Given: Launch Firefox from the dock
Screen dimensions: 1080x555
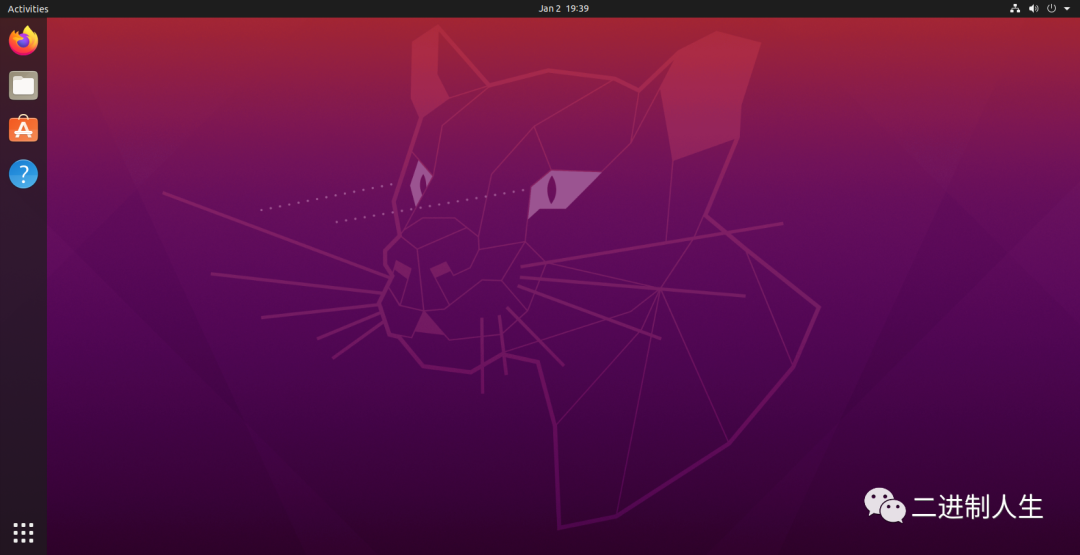Looking at the screenshot, I should point(23,41).
